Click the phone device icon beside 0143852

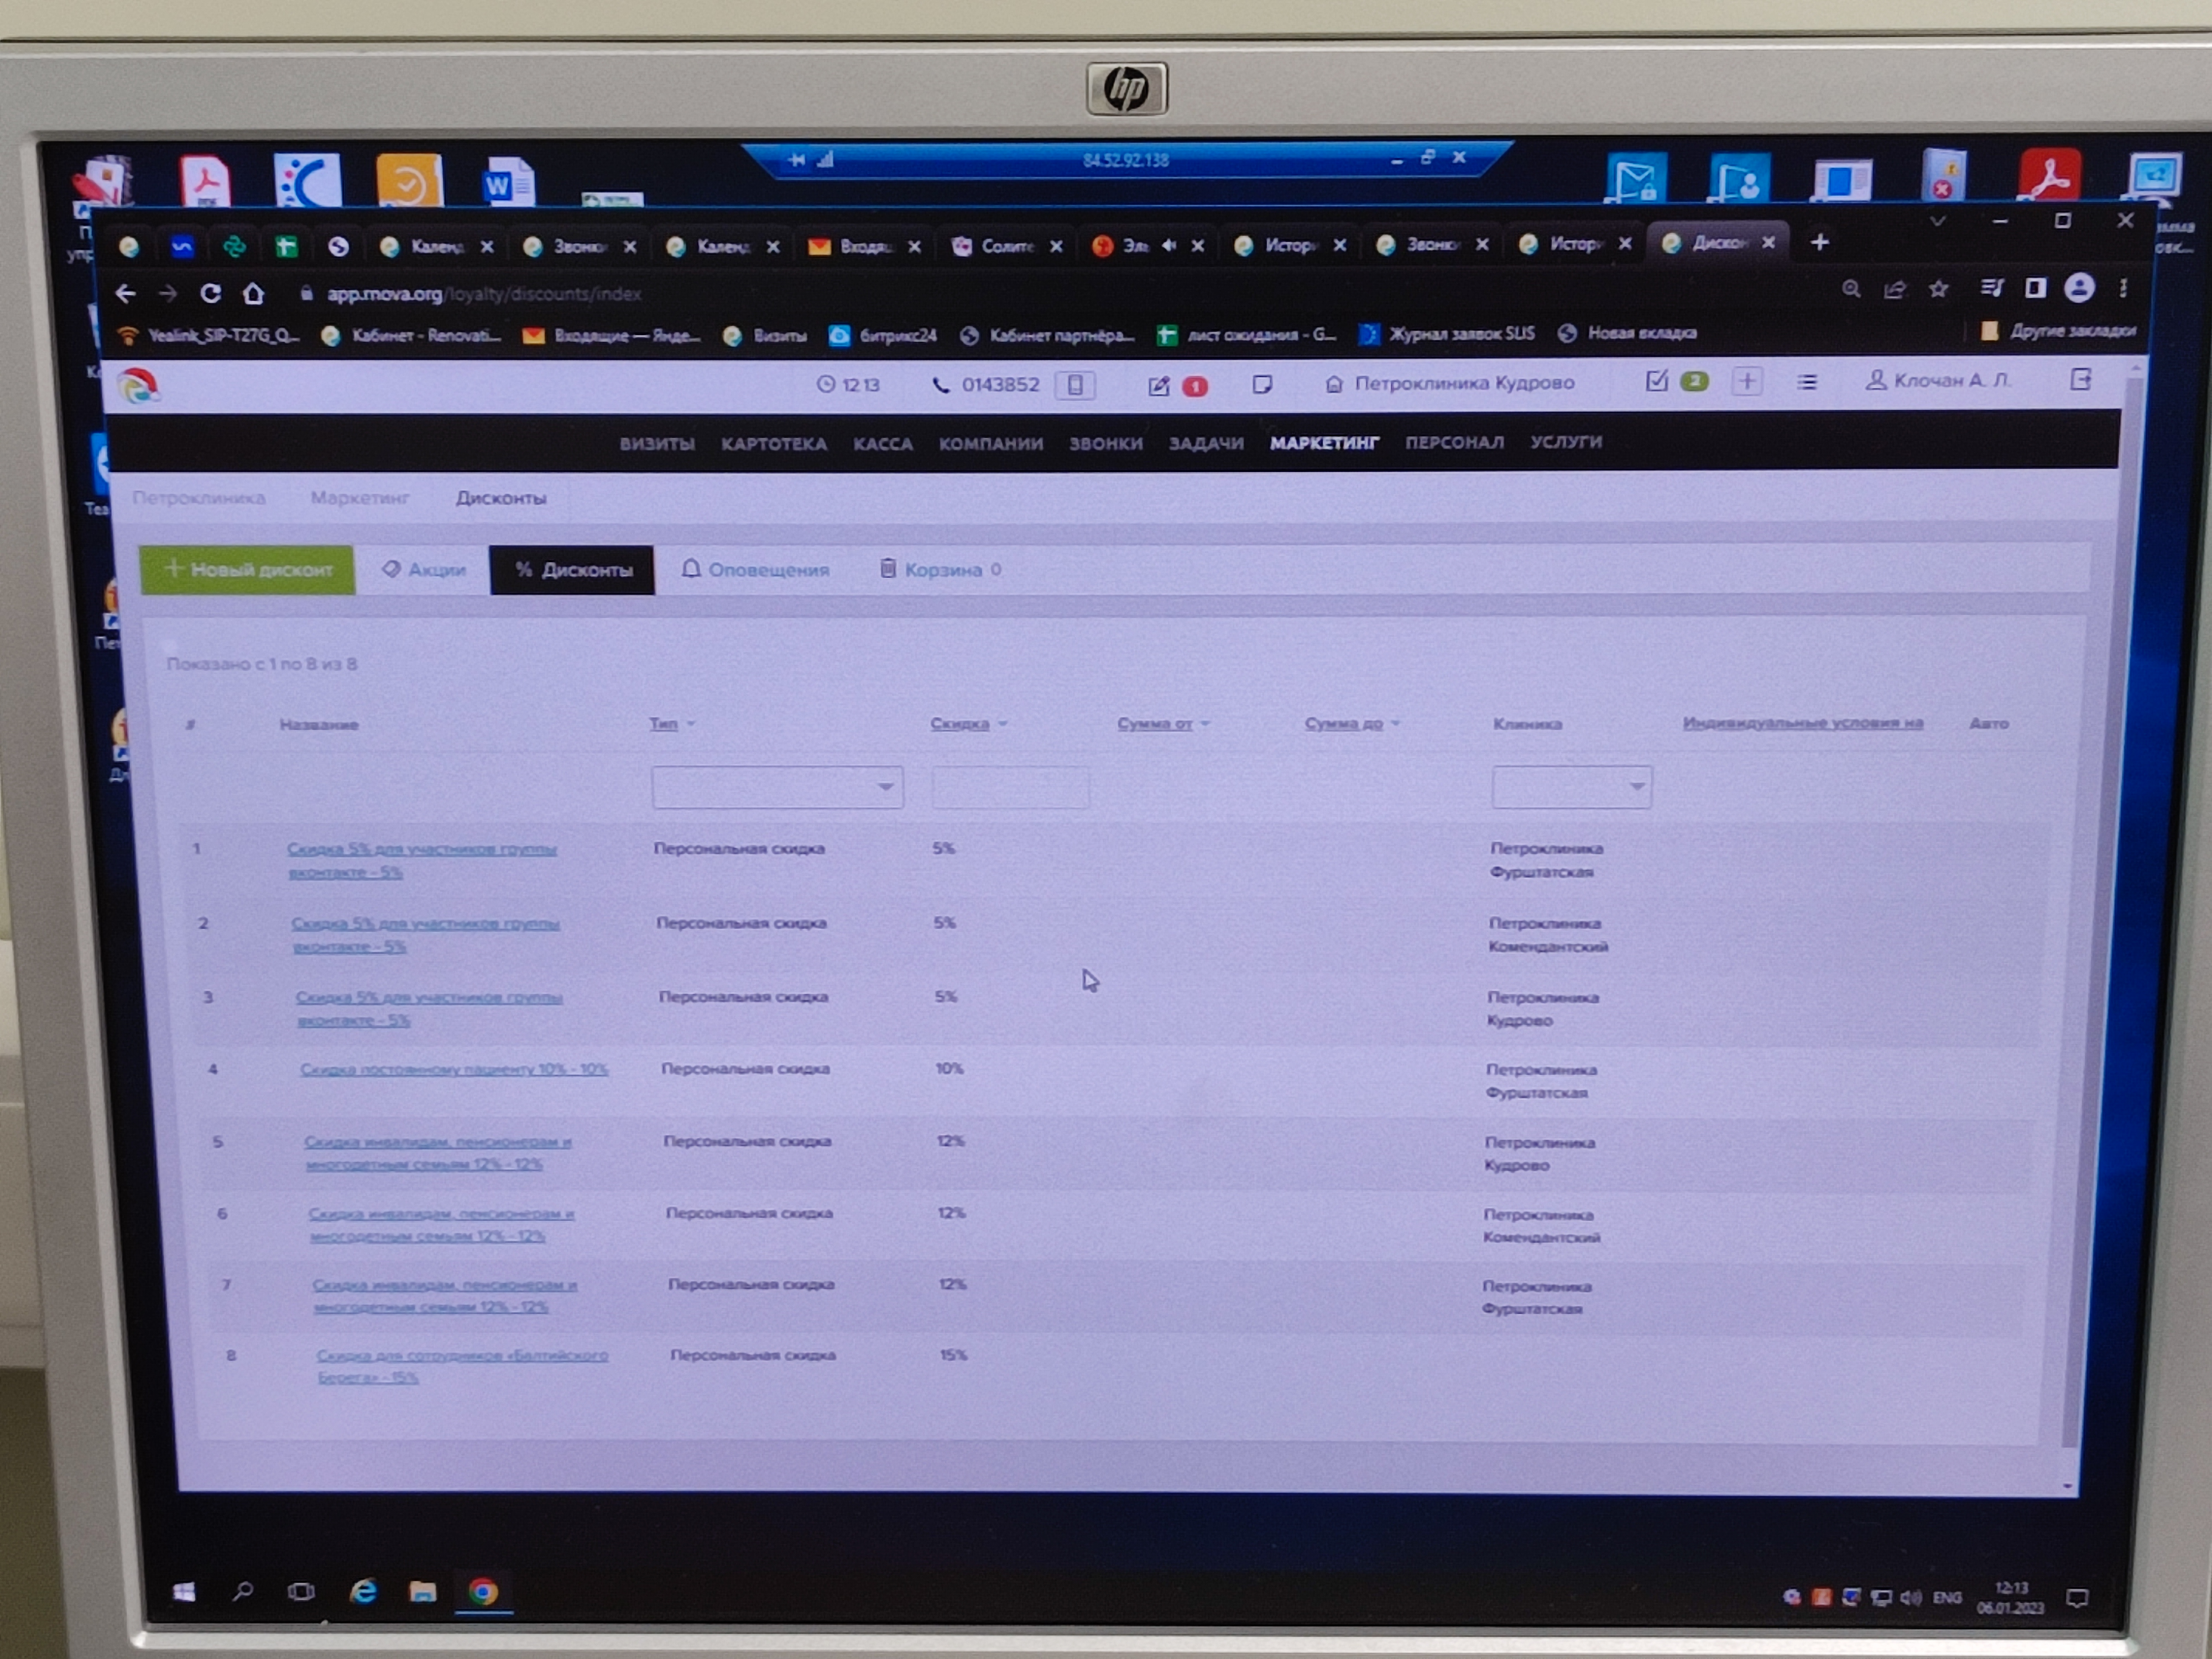(x=1075, y=385)
